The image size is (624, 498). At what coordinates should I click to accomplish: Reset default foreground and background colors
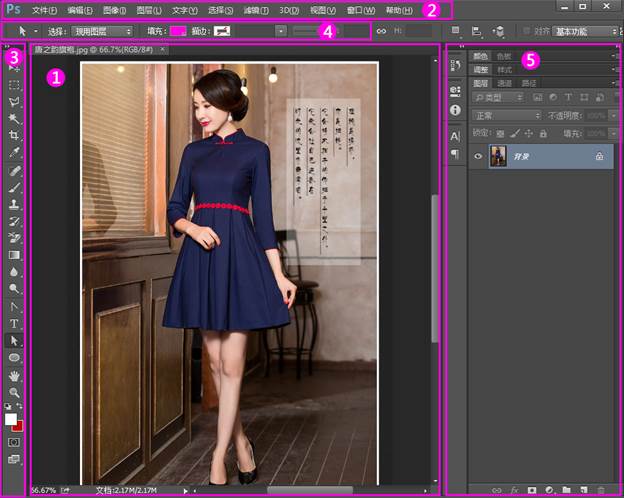coord(8,406)
